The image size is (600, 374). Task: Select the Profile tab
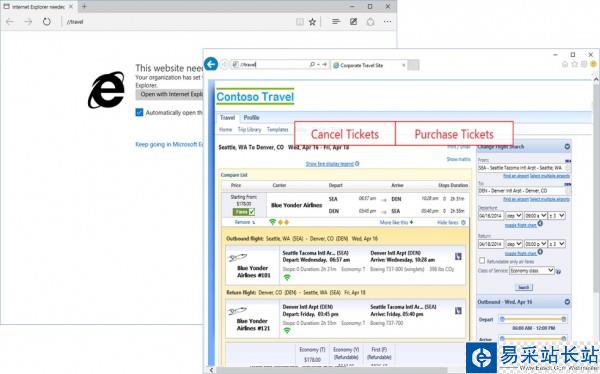(x=251, y=118)
